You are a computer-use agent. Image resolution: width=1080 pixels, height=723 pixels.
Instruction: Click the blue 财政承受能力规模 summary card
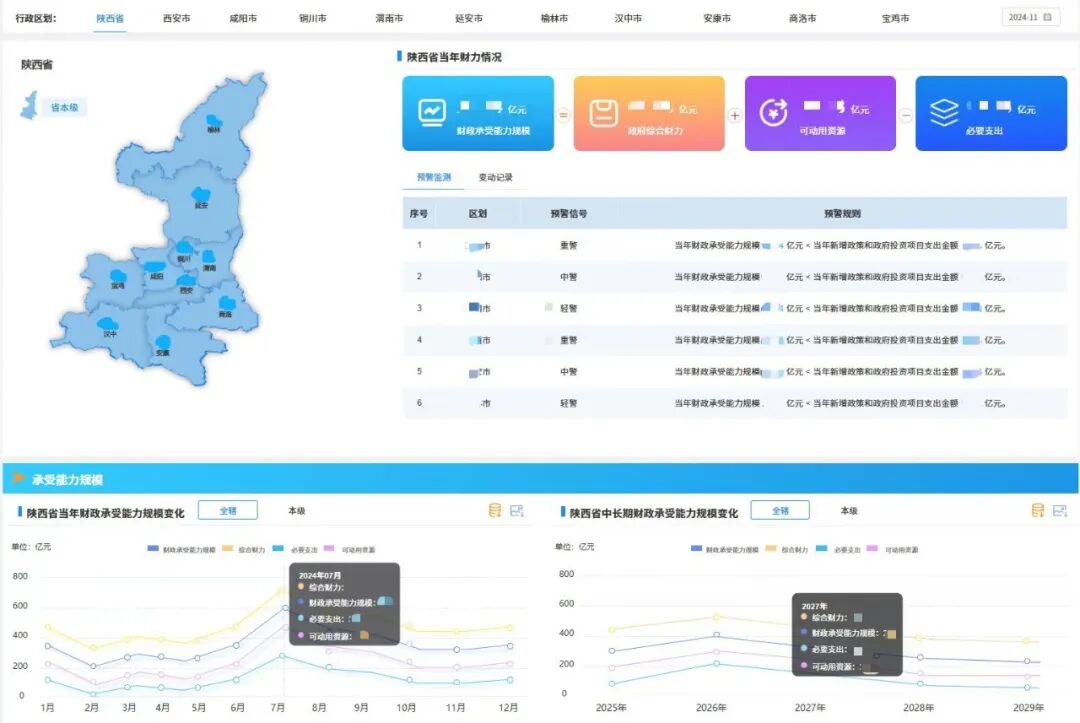click(x=478, y=113)
